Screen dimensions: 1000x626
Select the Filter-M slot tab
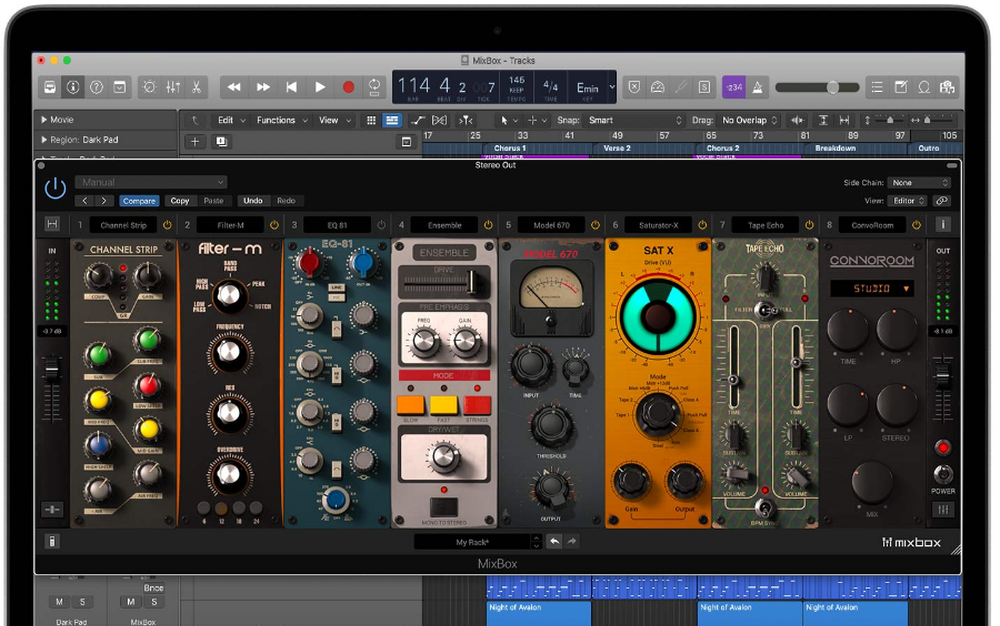point(230,225)
